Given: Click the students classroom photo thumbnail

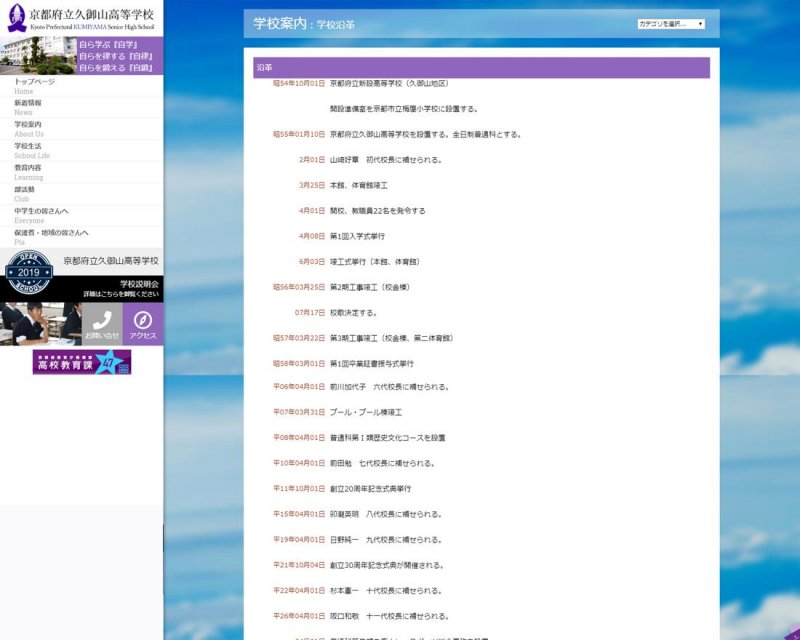Looking at the screenshot, I should click(x=40, y=324).
